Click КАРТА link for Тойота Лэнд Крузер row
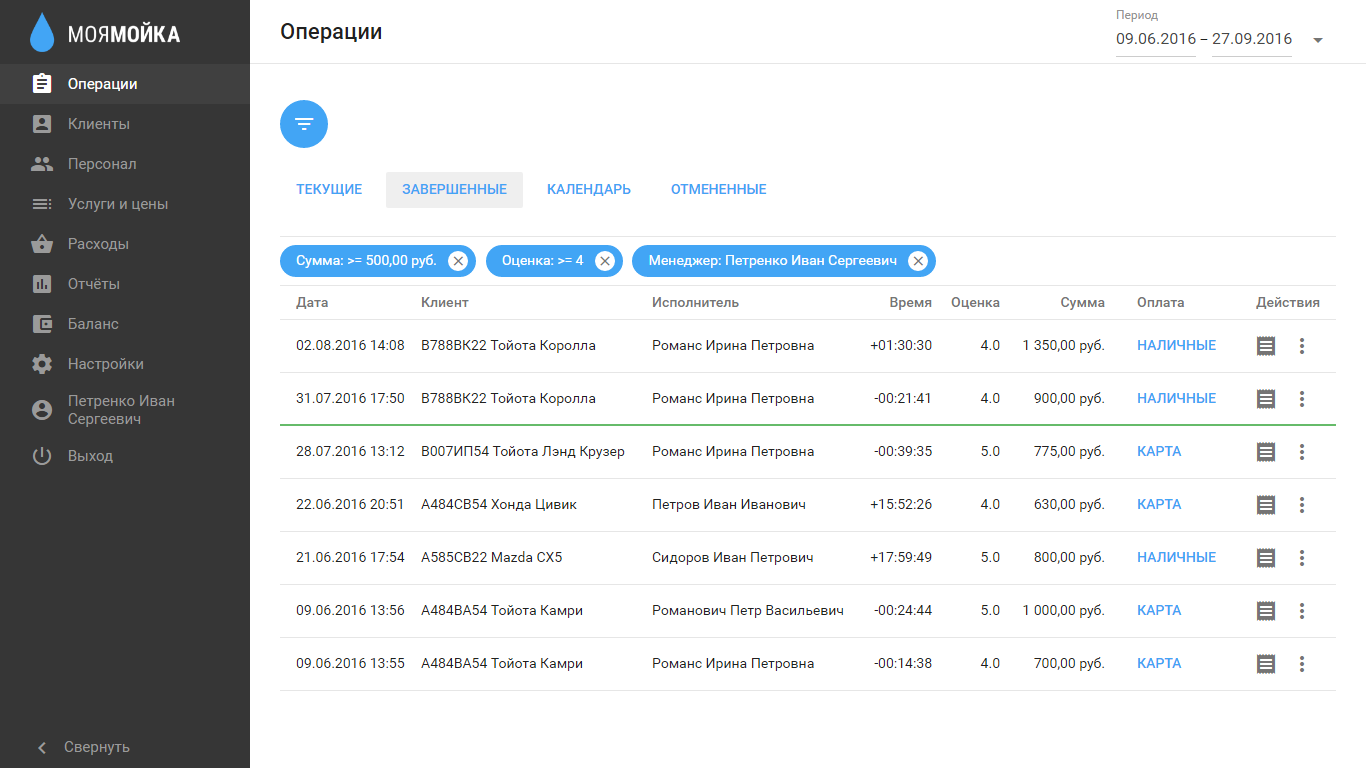 click(x=1159, y=451)
